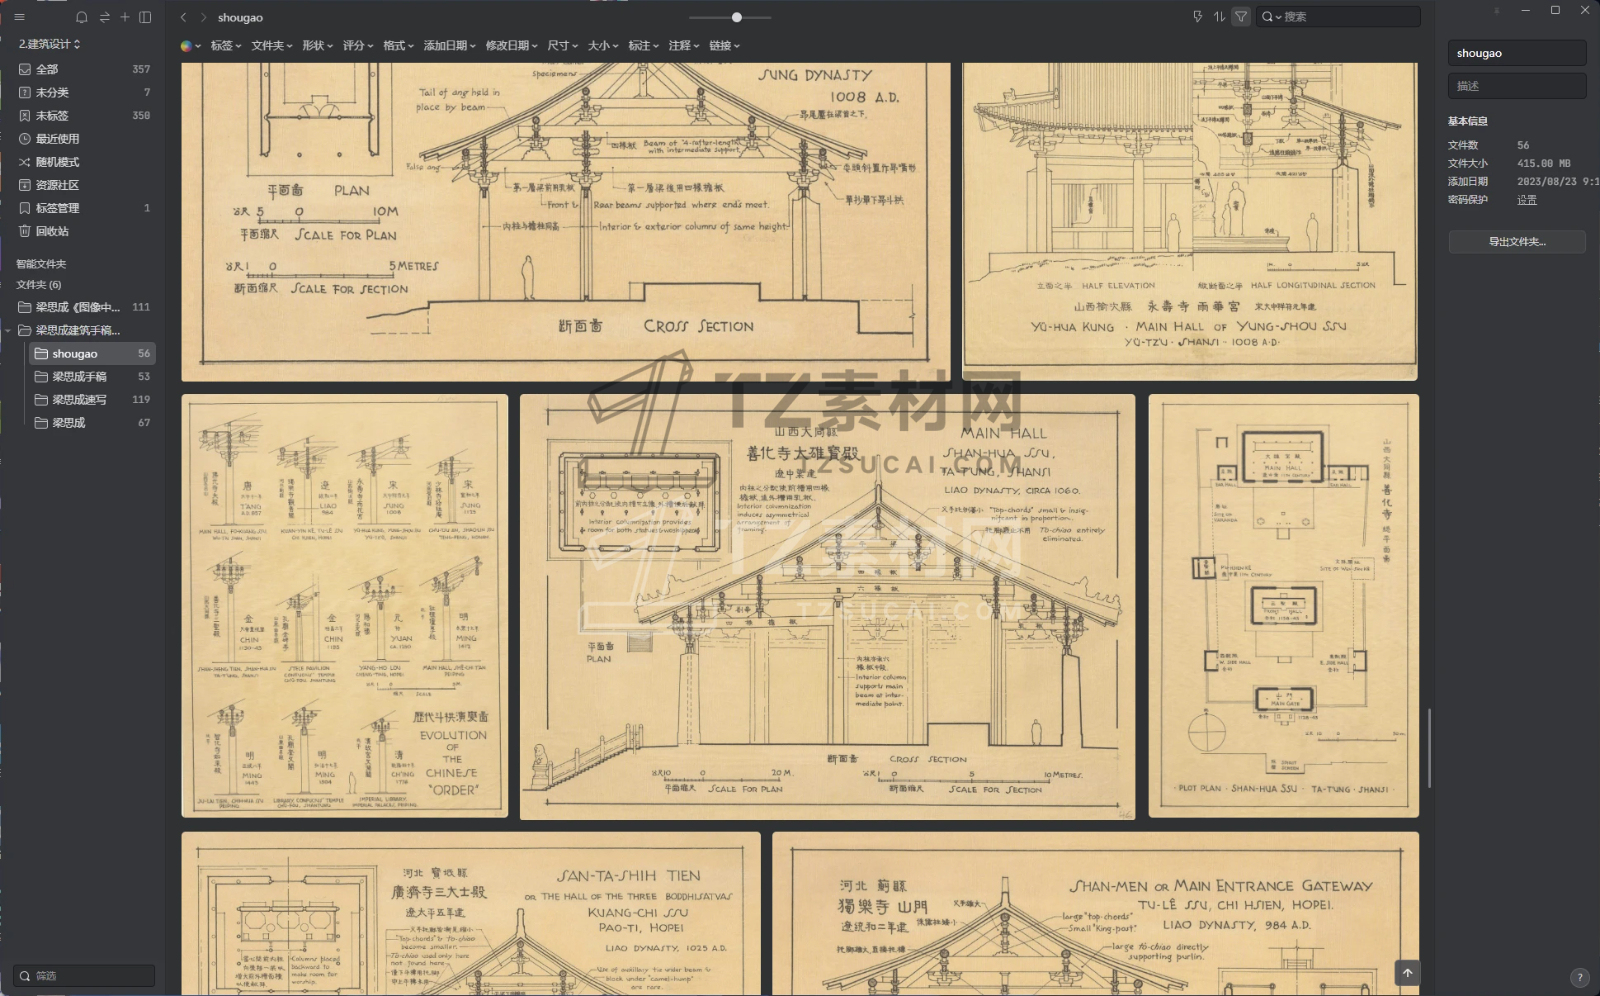Open the help question mark button

tap(1579, 978)
